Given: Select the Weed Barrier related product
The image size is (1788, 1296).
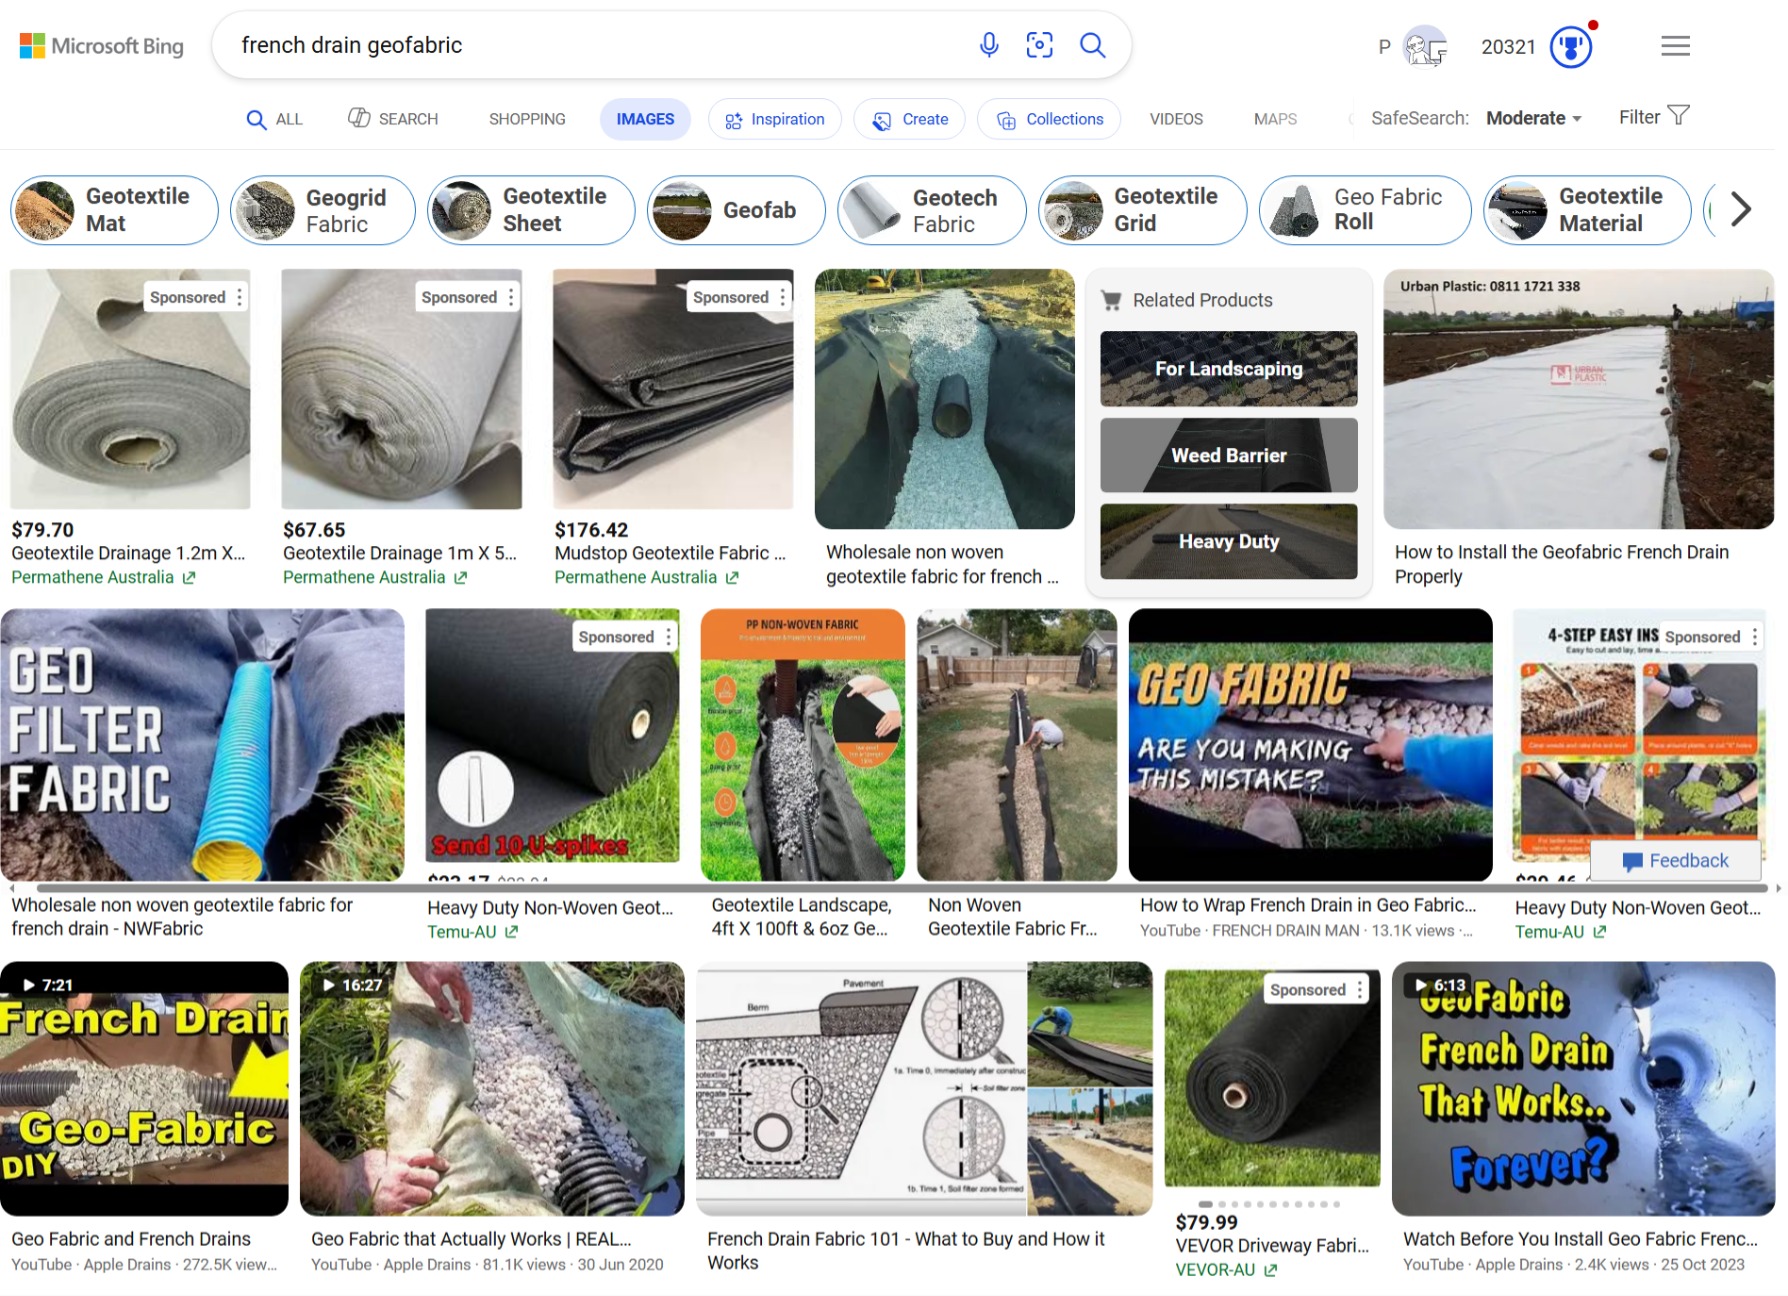Looking at the screenshot, I should click(x=1228, y=455).
